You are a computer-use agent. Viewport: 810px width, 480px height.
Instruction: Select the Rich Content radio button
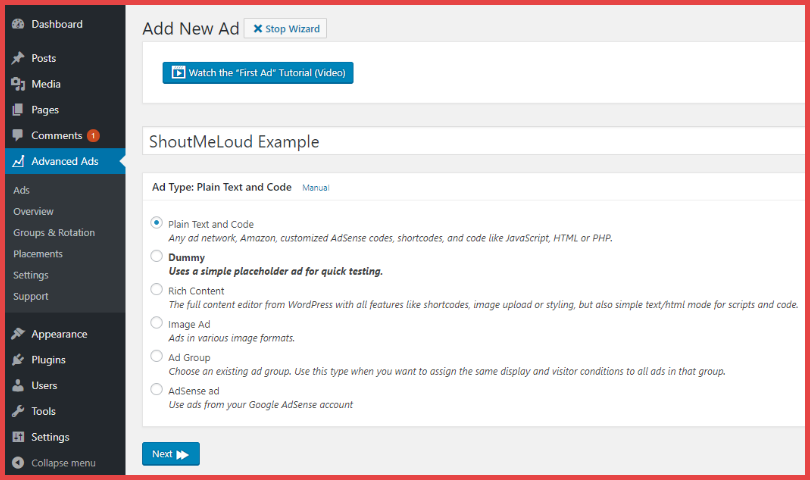(x=157, y=289)
